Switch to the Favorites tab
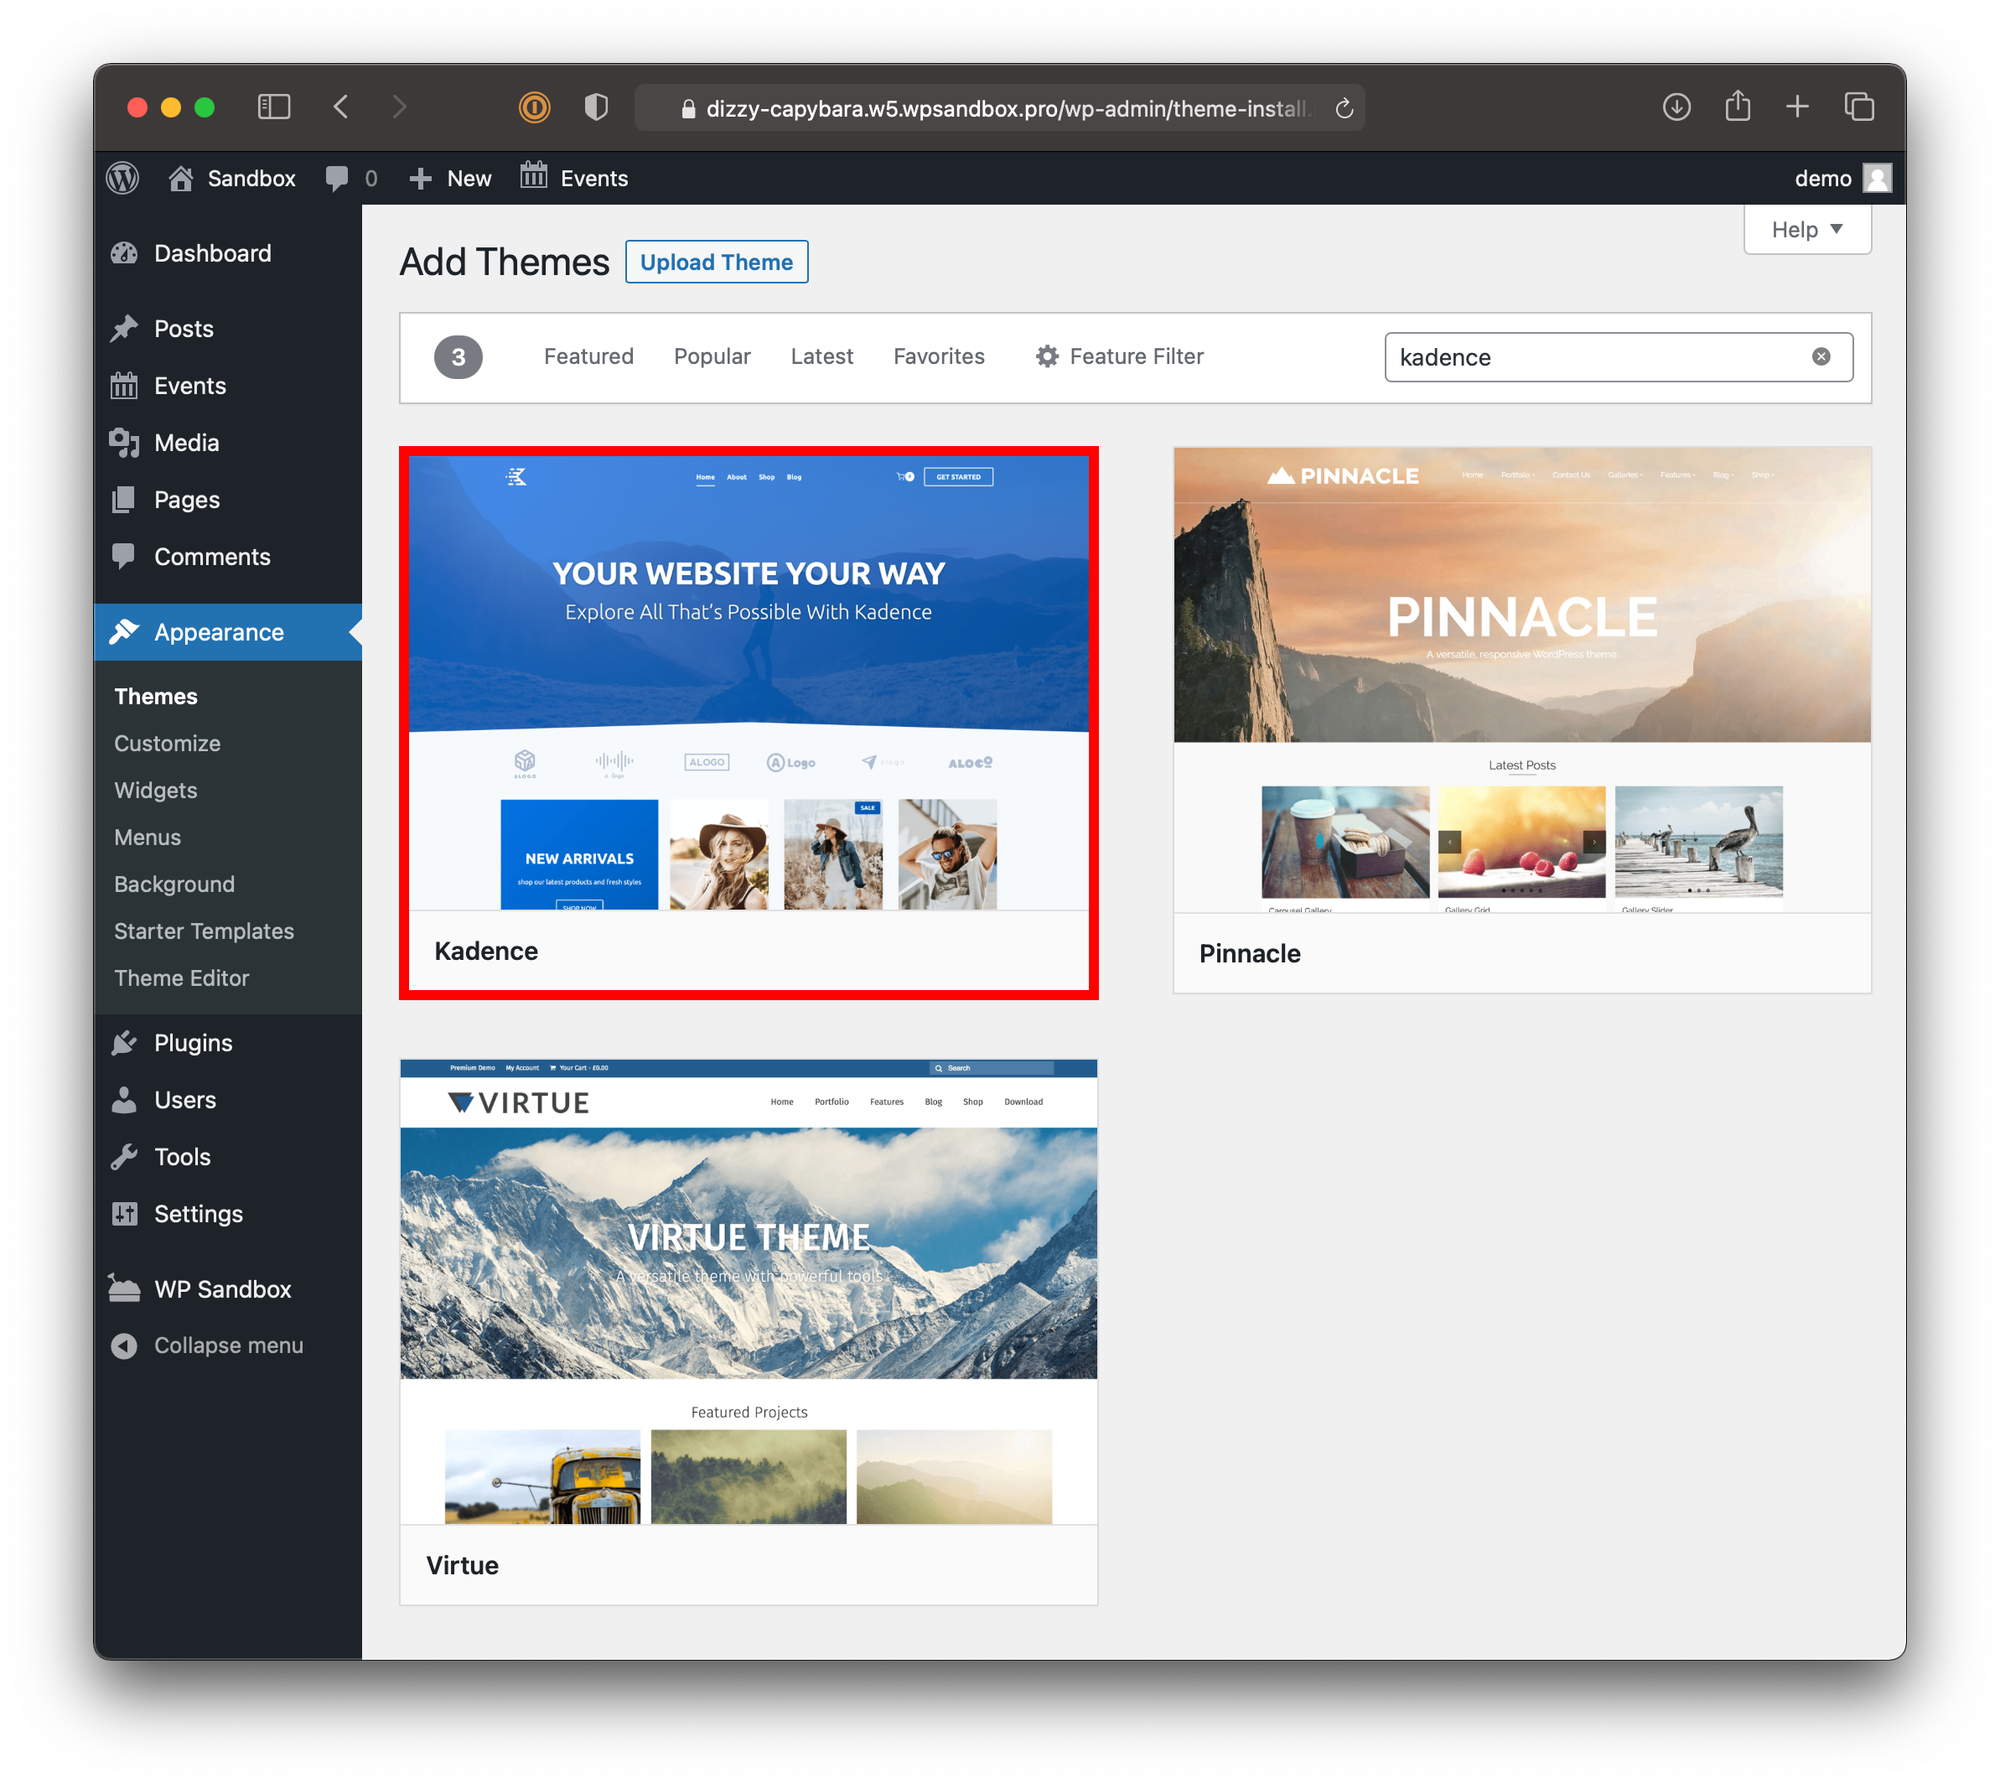Screen dimensions: 2000x1784 [x=939, y=357]
